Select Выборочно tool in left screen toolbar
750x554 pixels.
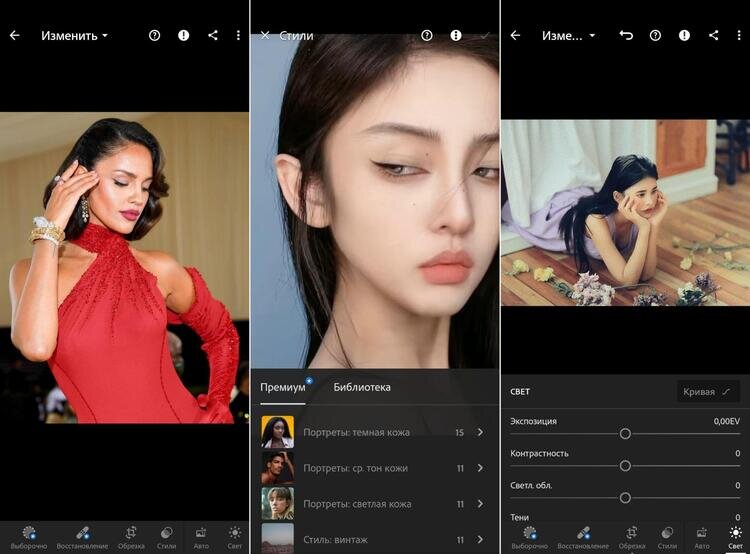click(29, 537)
